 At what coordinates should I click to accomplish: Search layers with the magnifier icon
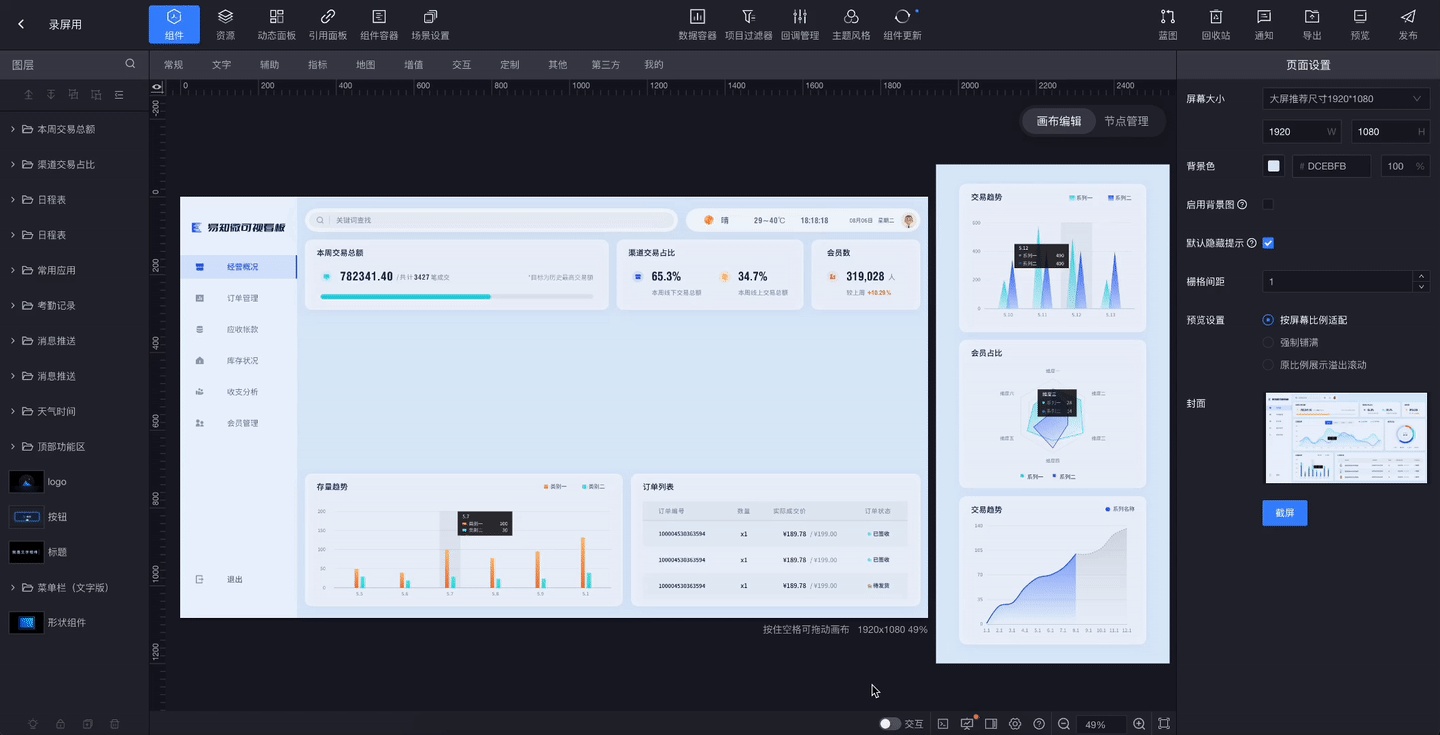click(130, 64)
